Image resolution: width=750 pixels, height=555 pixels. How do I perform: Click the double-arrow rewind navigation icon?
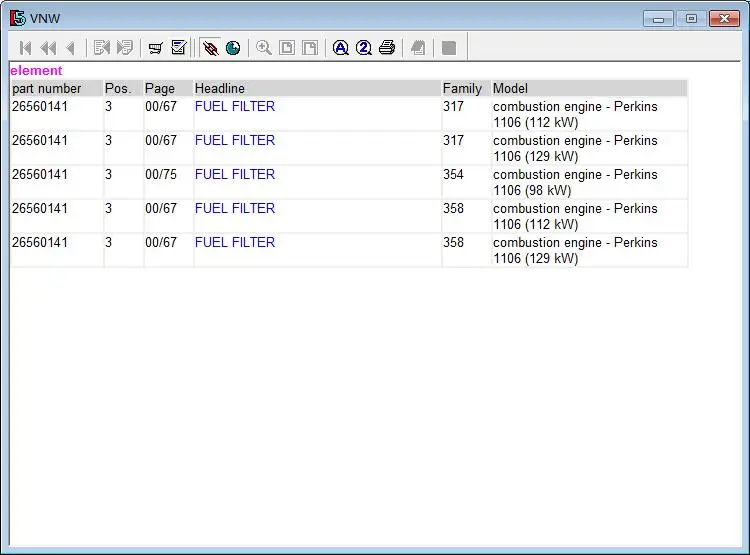click(48, 48)
